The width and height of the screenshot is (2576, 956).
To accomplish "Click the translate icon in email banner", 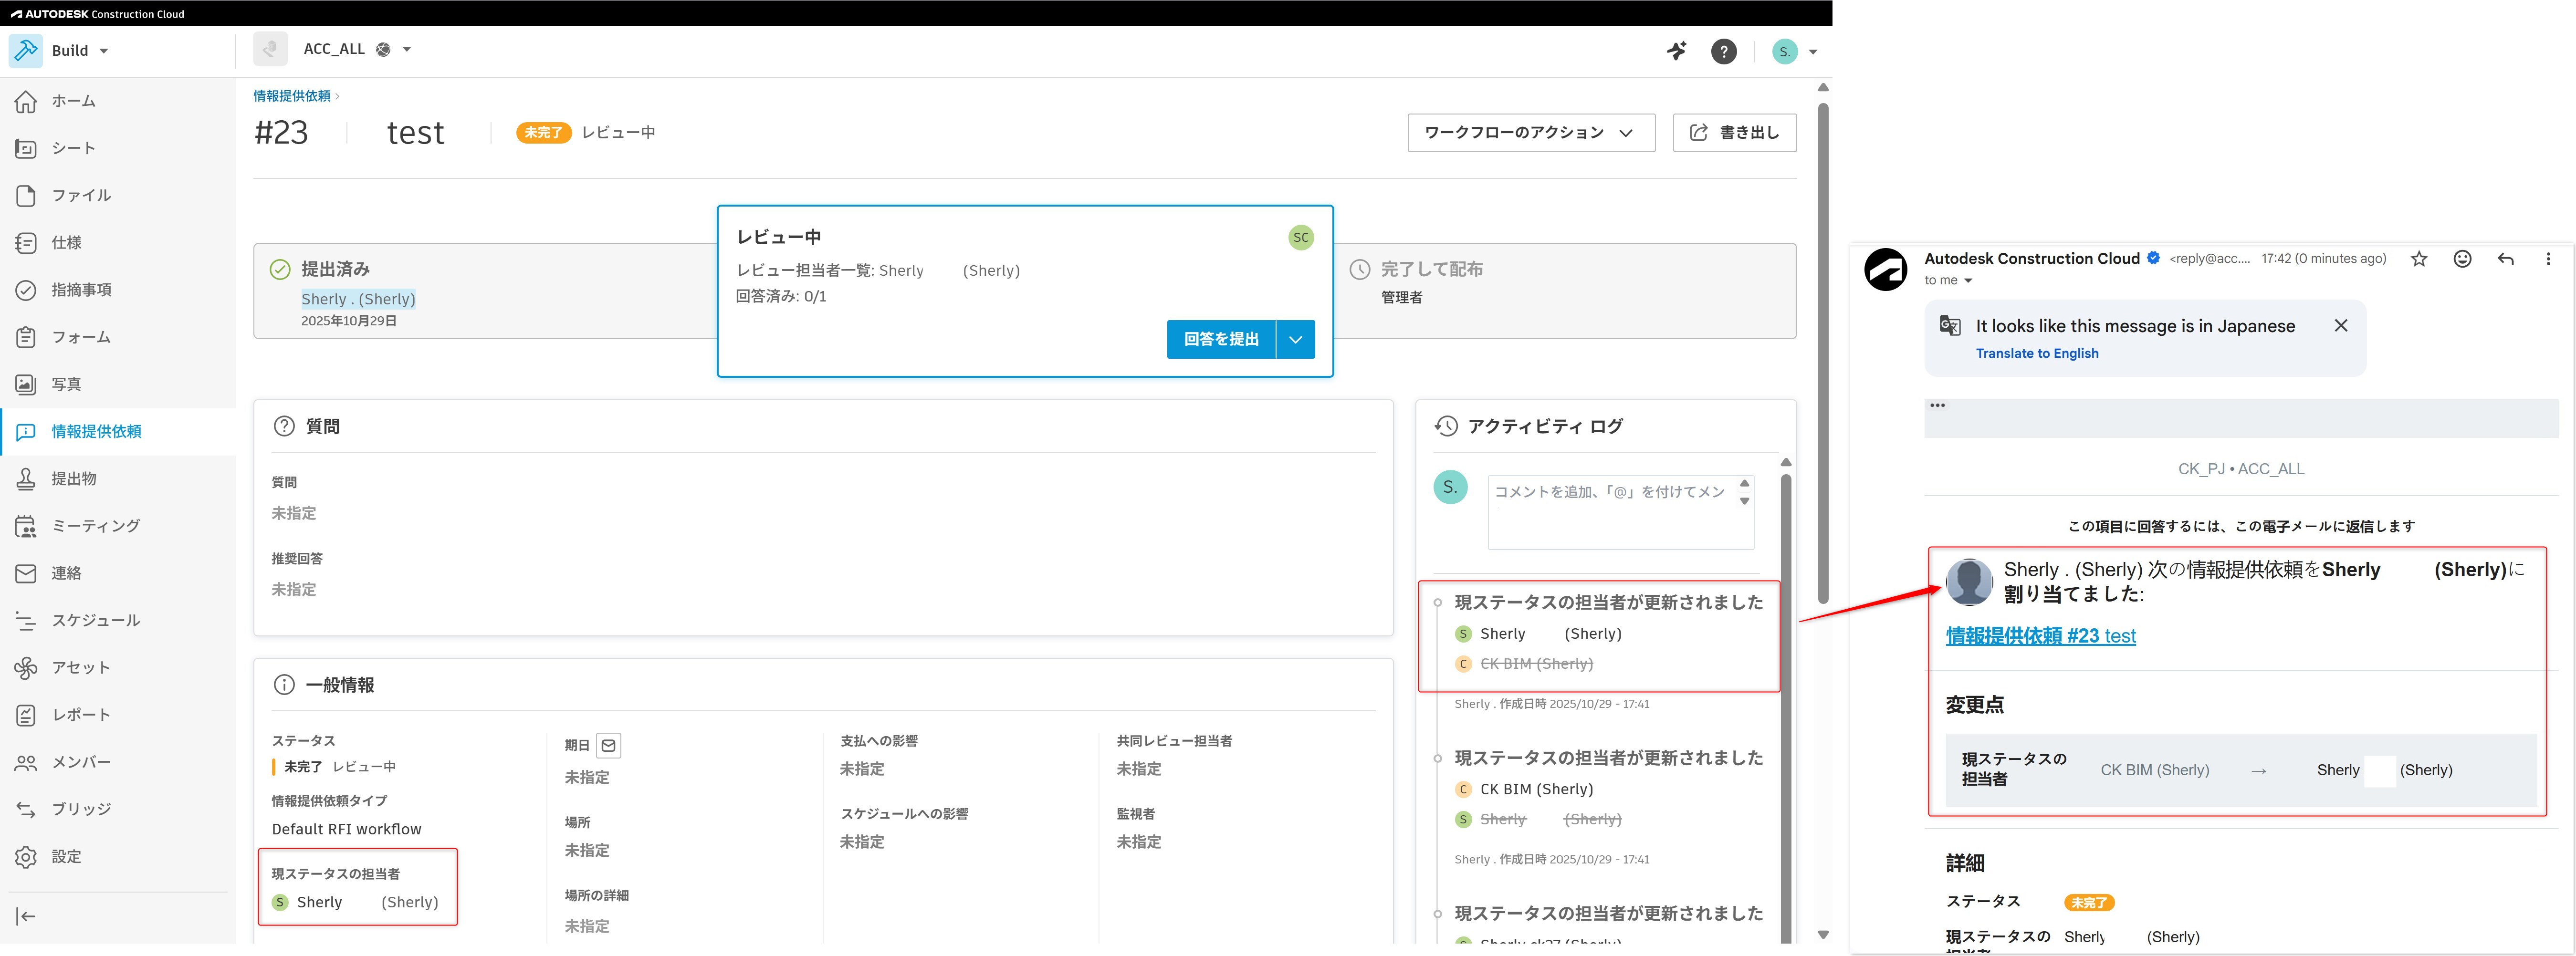I will point(1949,325).
